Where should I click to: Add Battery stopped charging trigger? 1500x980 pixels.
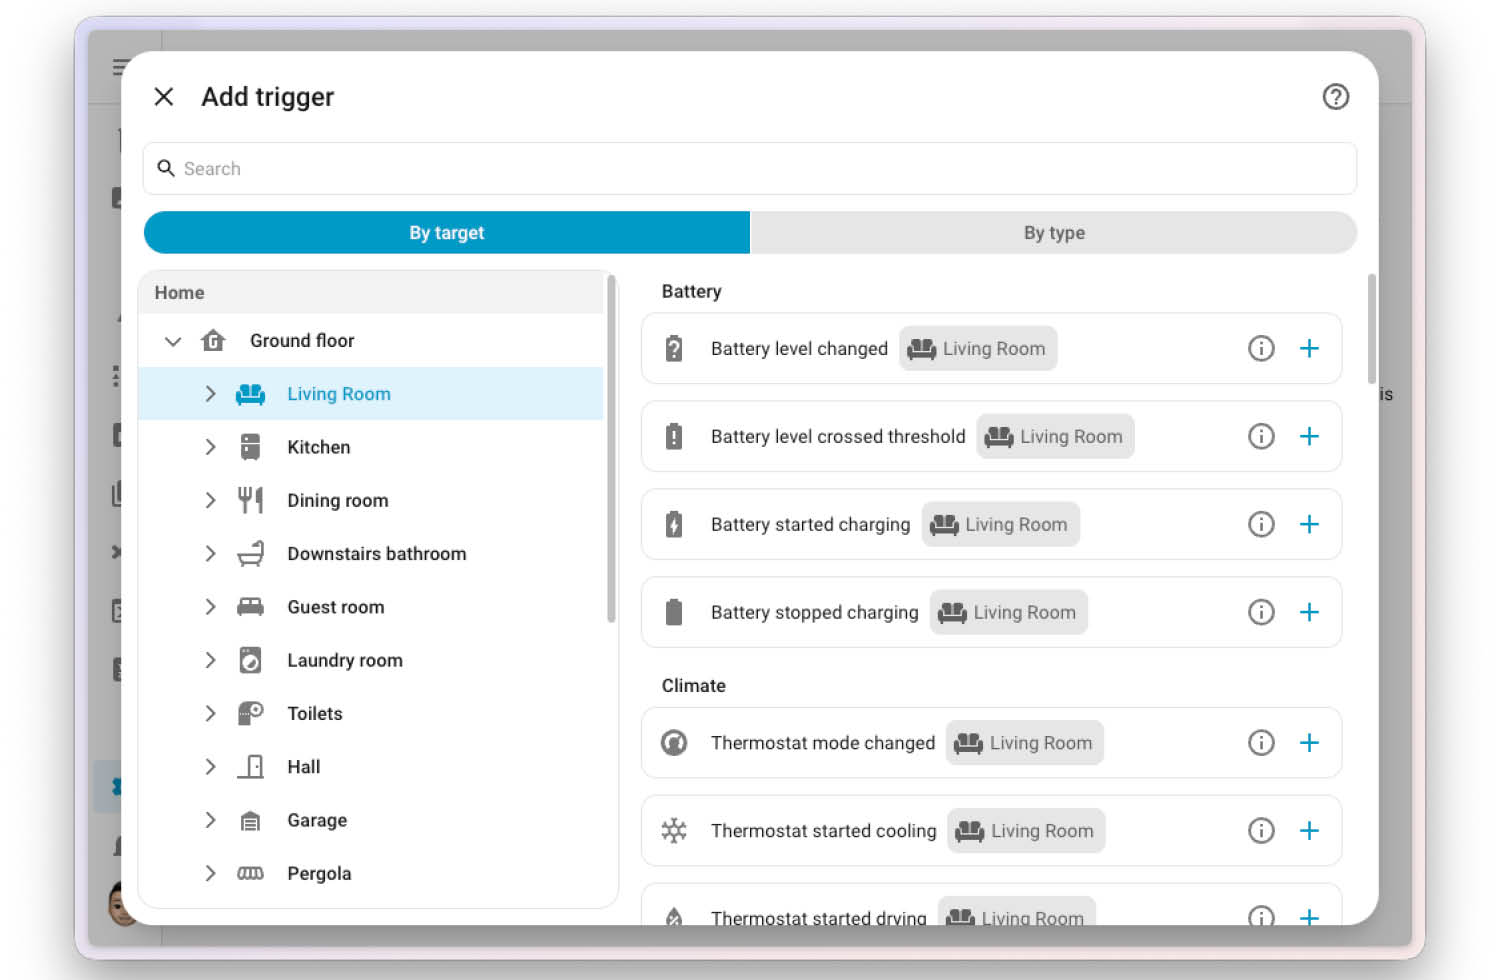click(1309, 612)
